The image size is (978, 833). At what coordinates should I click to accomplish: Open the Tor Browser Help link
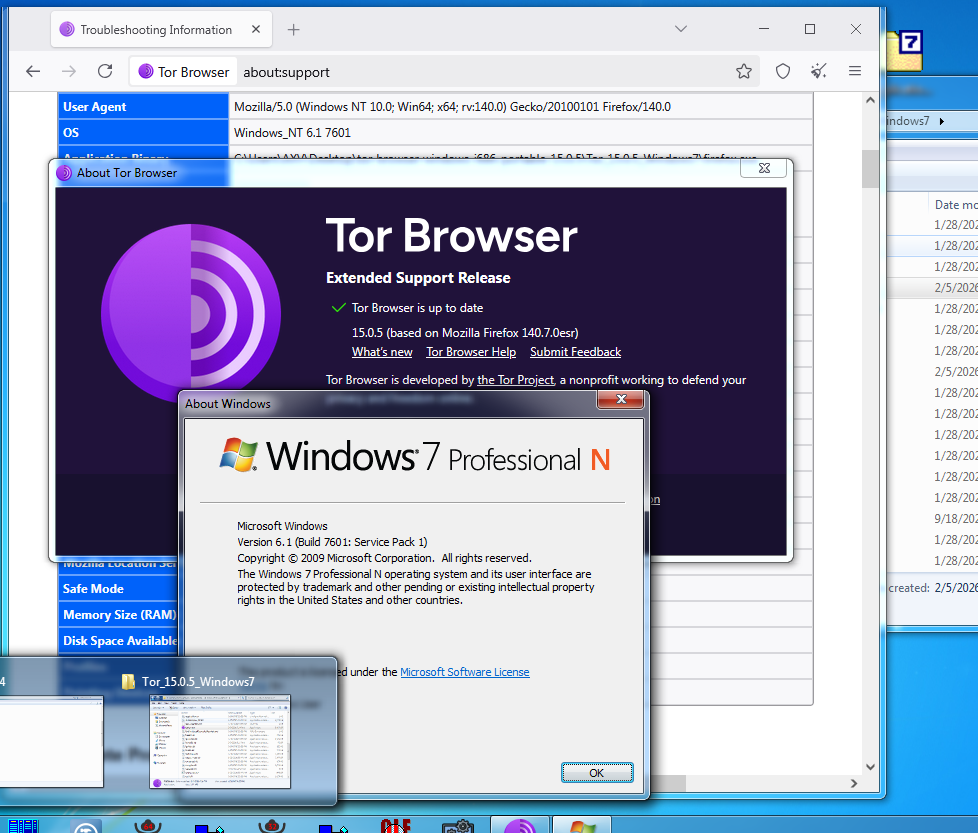(x=471, y=352)
